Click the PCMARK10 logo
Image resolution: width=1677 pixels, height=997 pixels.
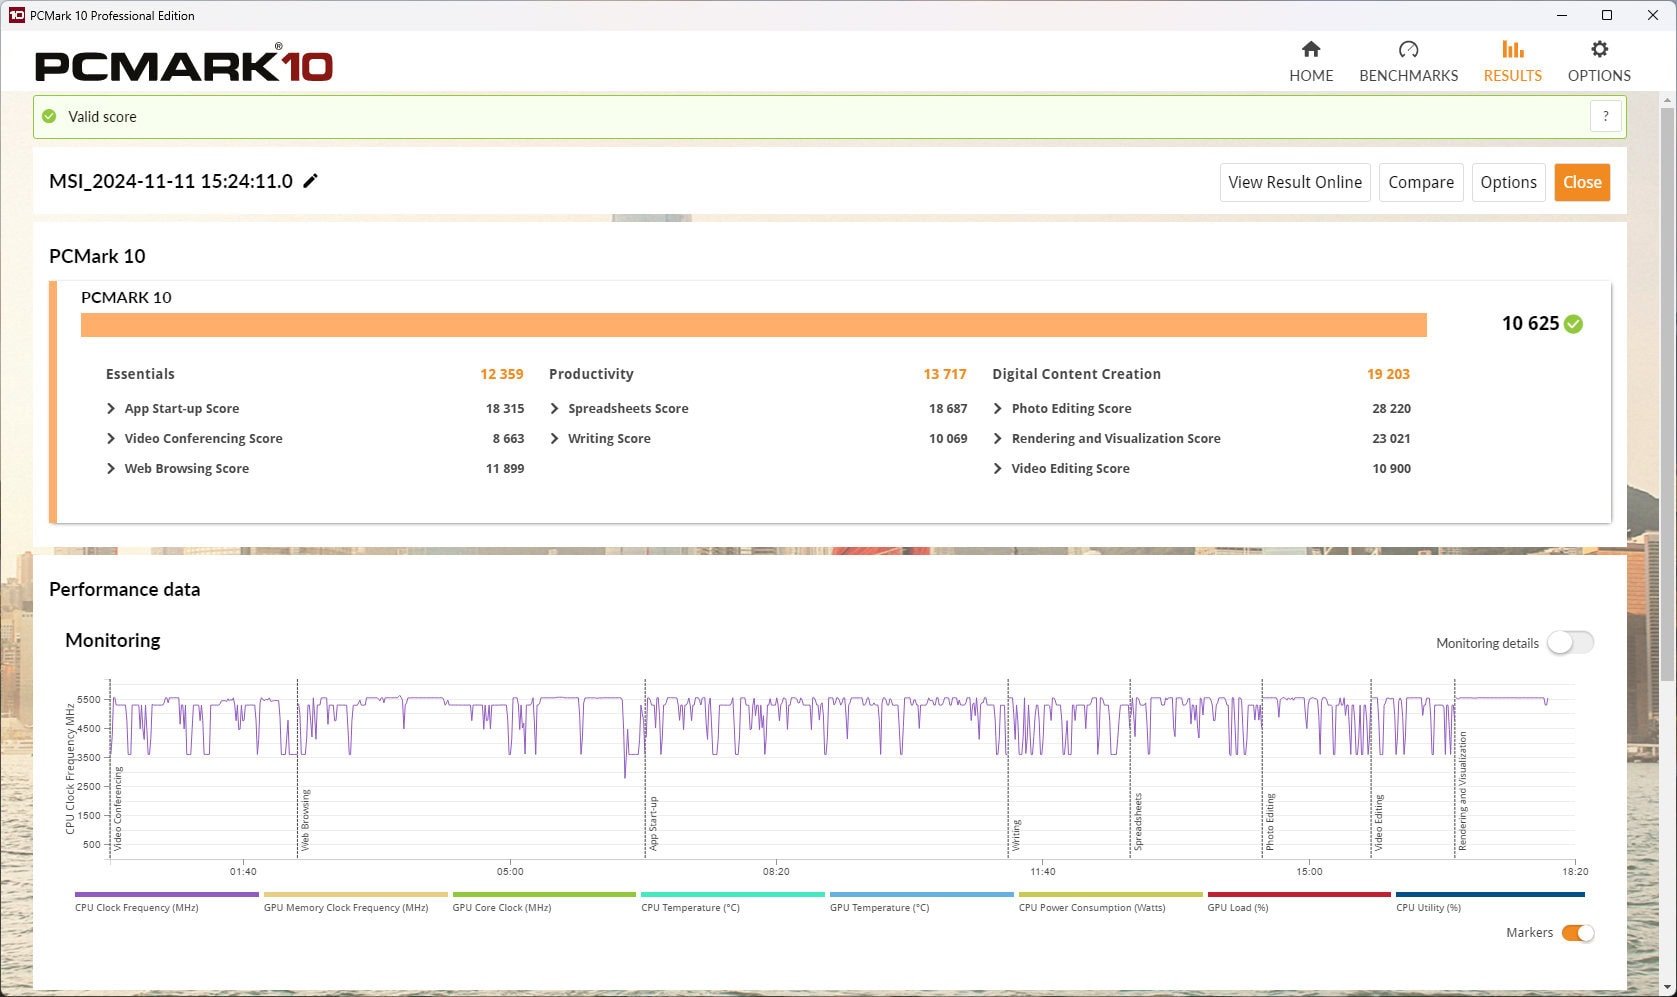point(184,65)
